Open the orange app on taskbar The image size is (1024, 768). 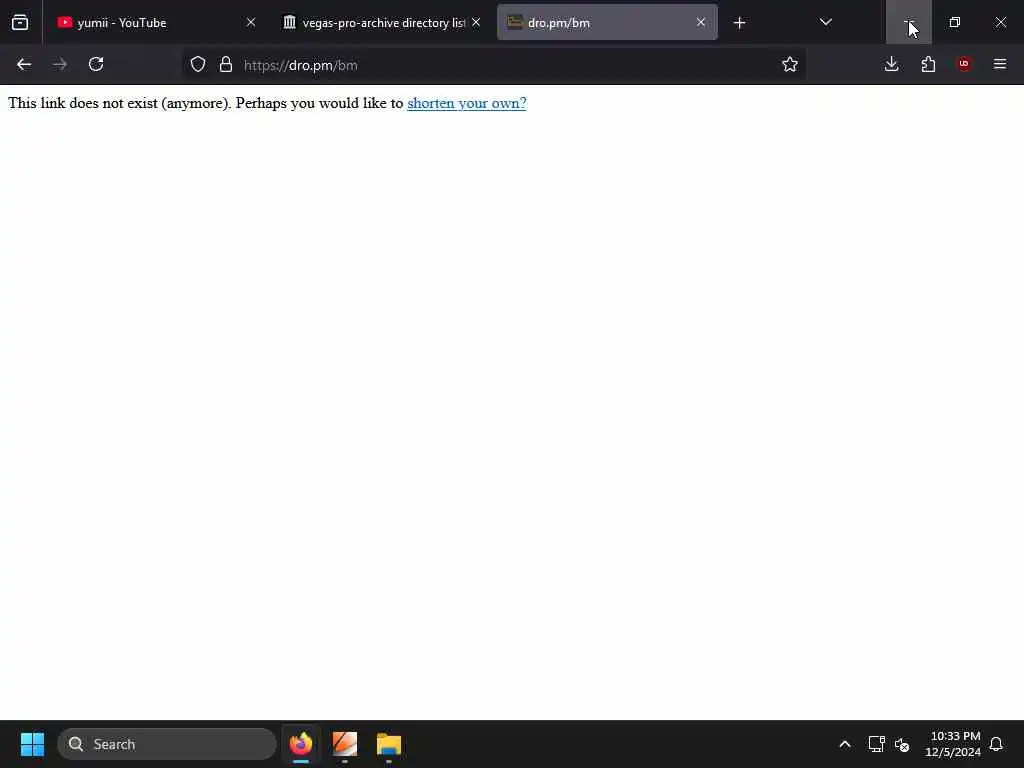pyautogui.click(x=345, y=744)
